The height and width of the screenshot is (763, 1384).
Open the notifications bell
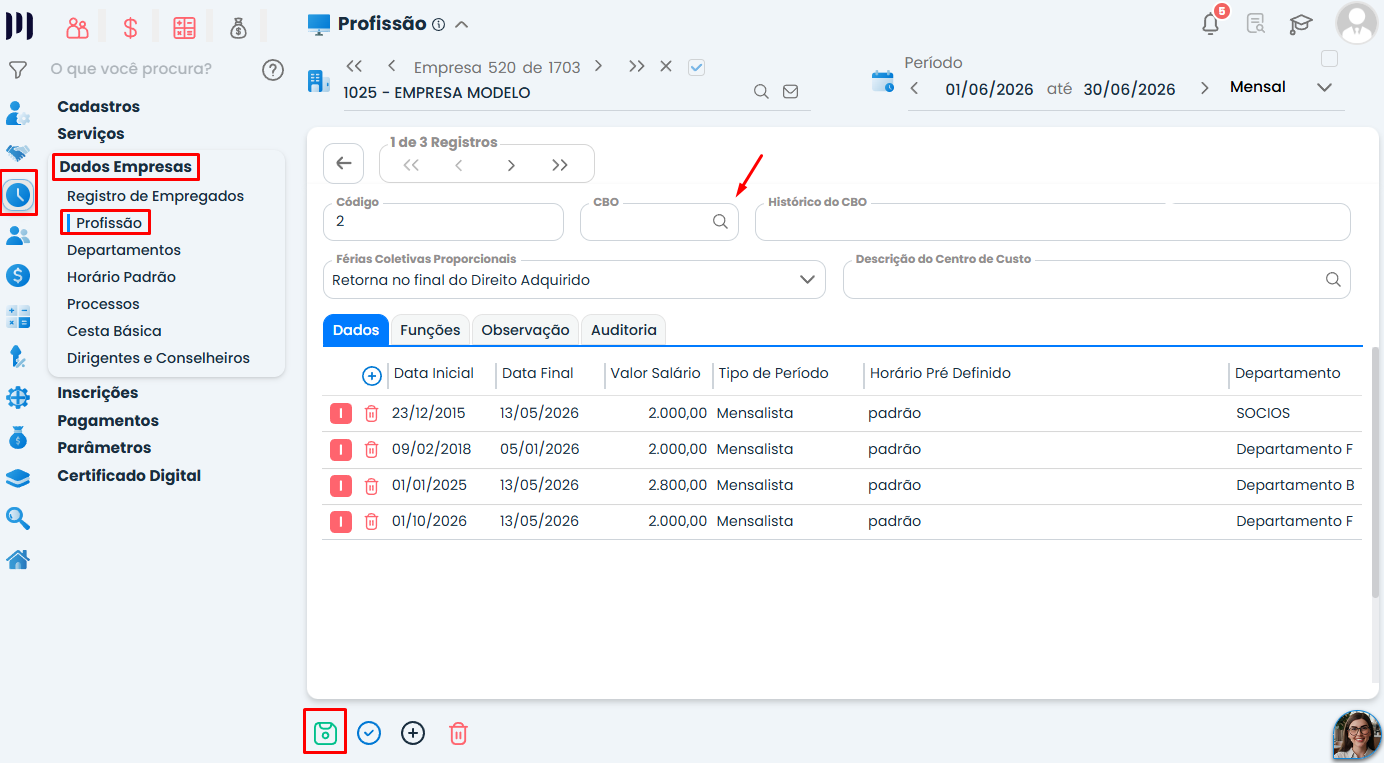[1211, 24]
